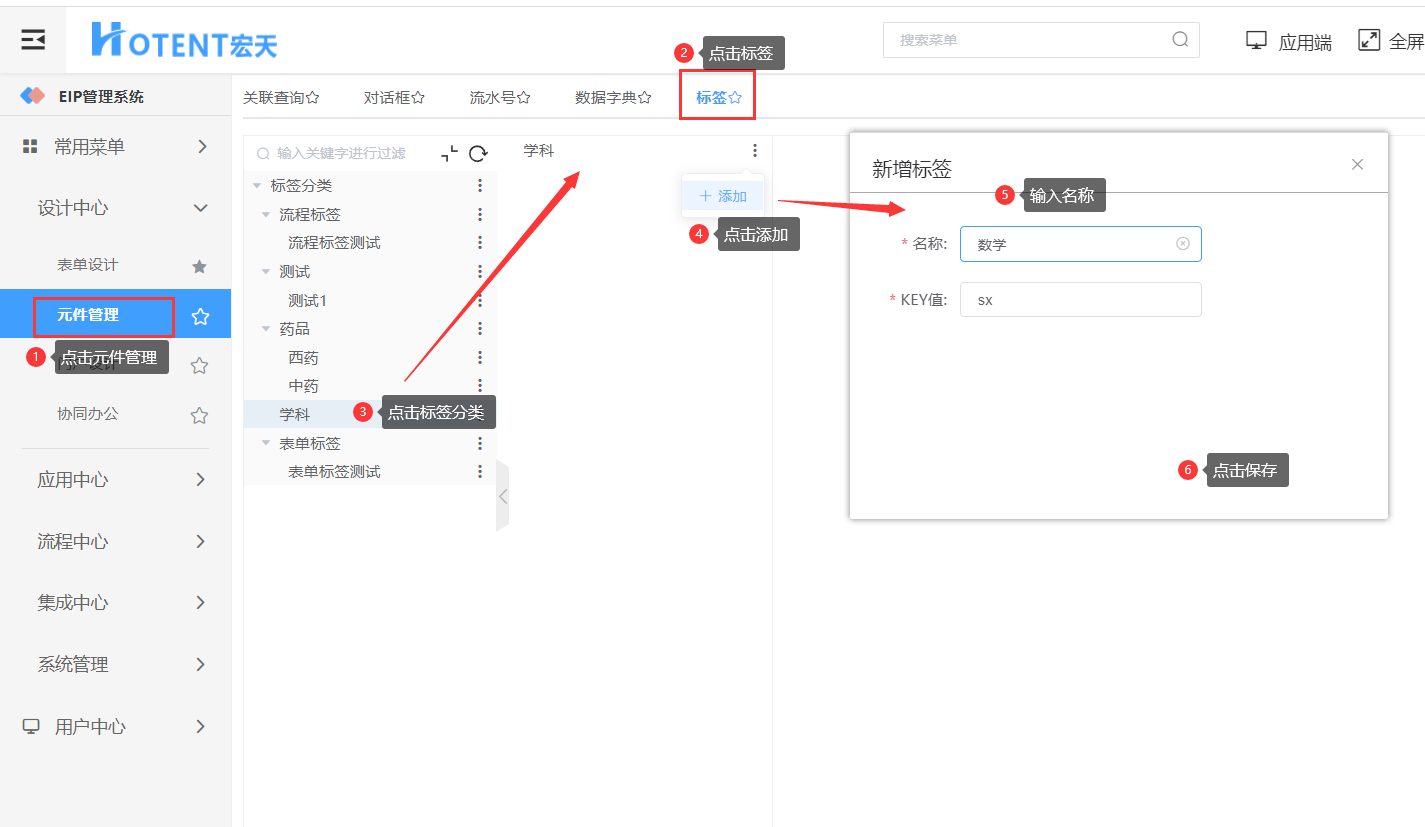Click panel collapse handle beside tree
The width and height of the screenshot is (1425, 827).
click(x=502, y=496)
